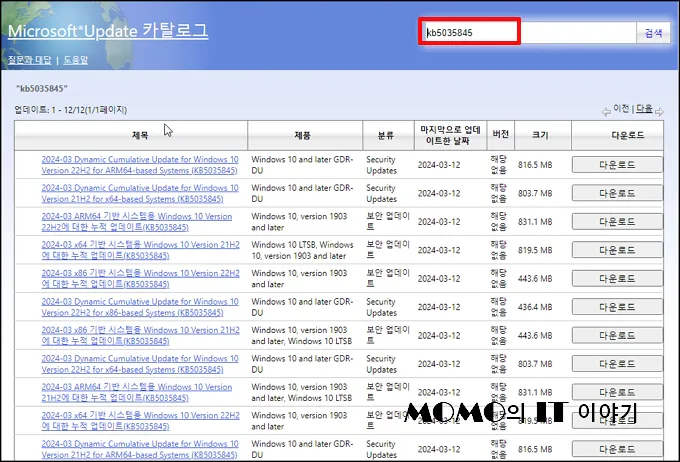
Task: Click the 819.5 MB size in x64 21H2 row
Action: (x=535, y=250)
